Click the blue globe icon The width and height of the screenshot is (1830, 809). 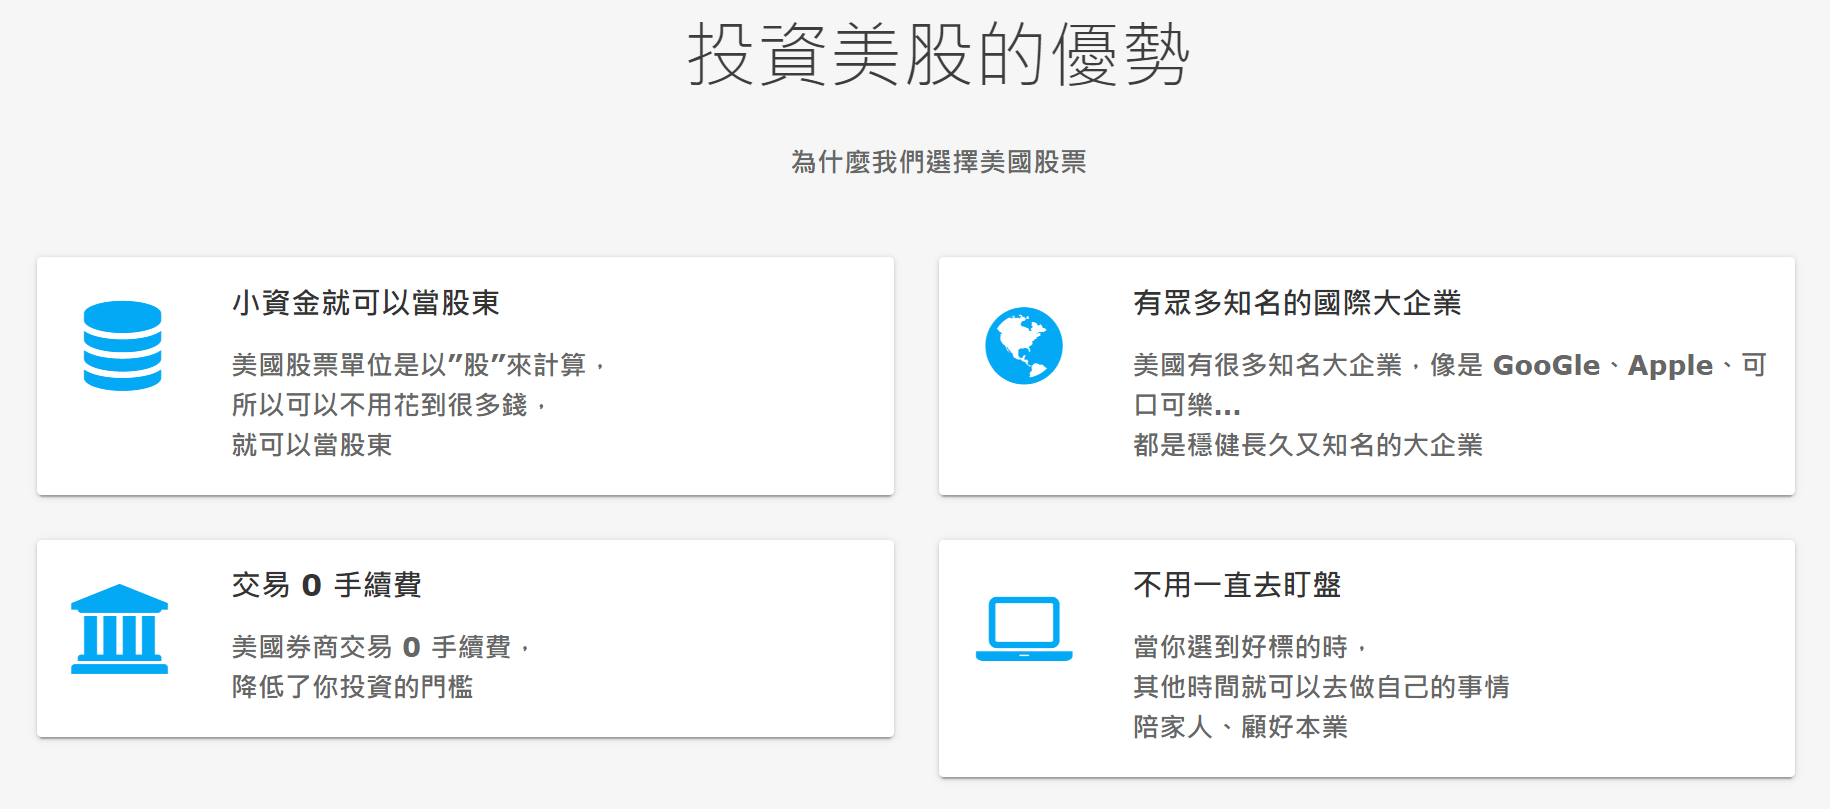tap(1024, 346)
